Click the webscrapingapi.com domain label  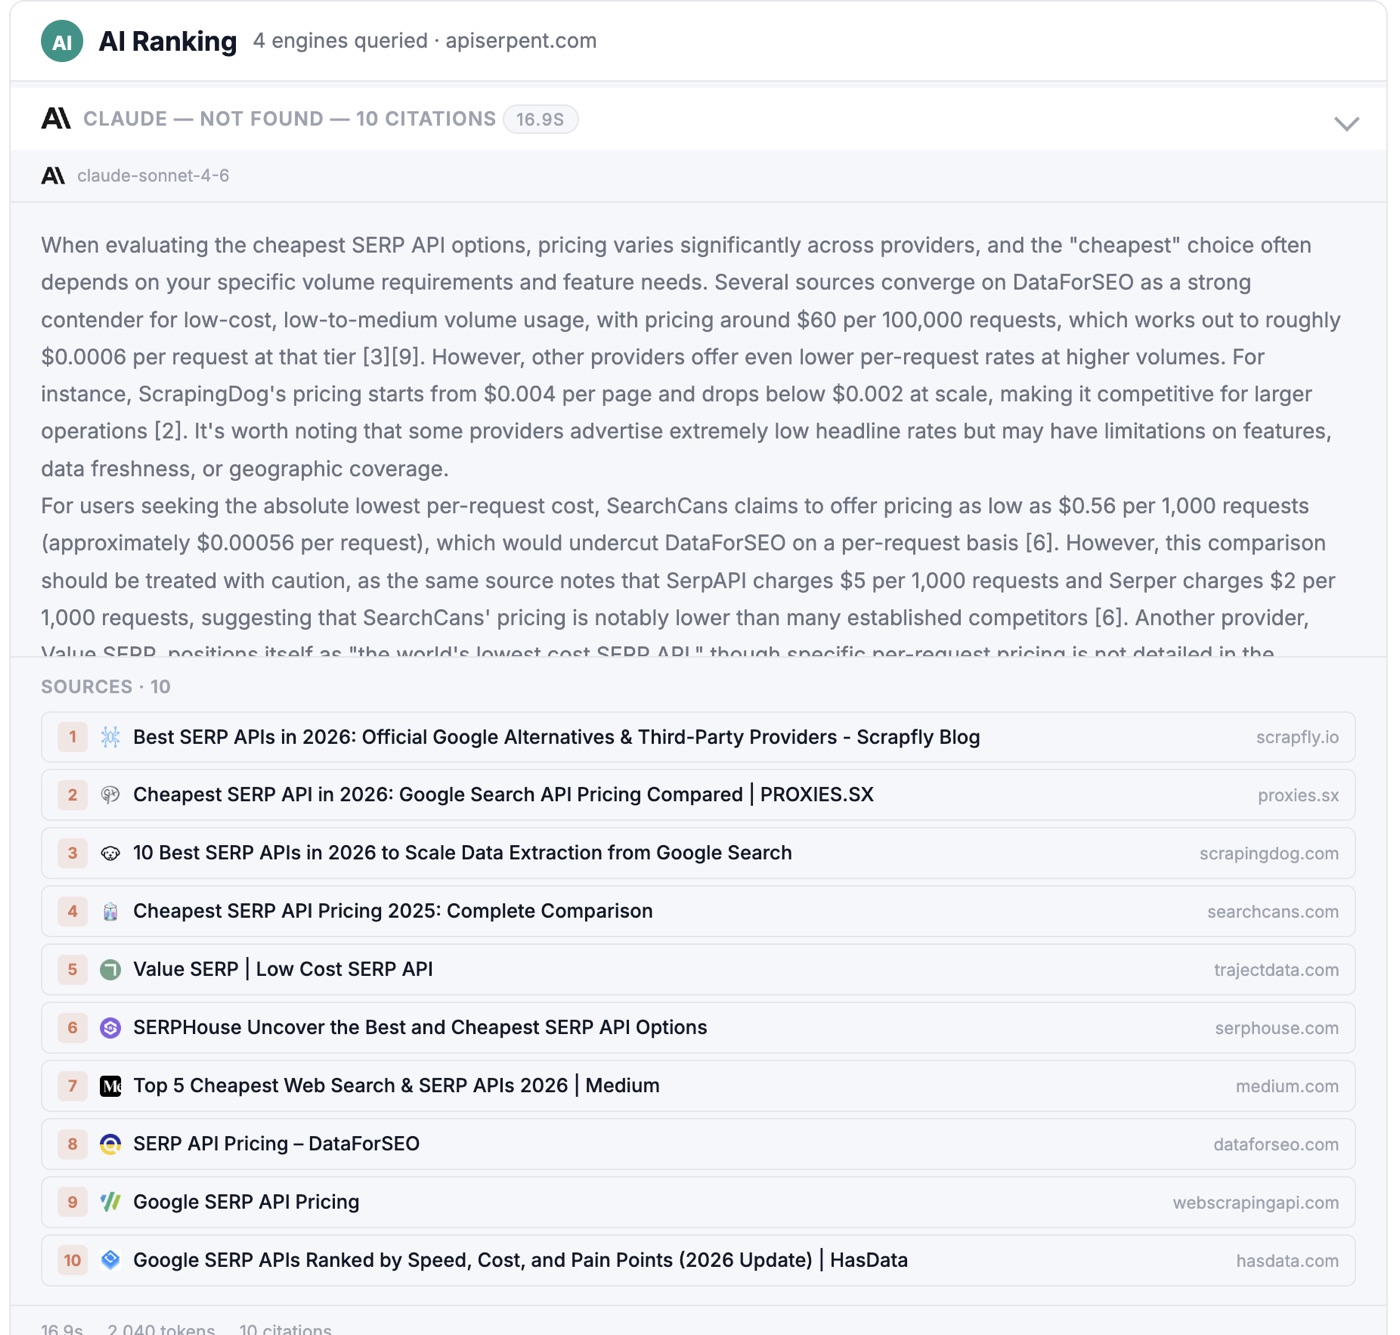(1255, 1202)
